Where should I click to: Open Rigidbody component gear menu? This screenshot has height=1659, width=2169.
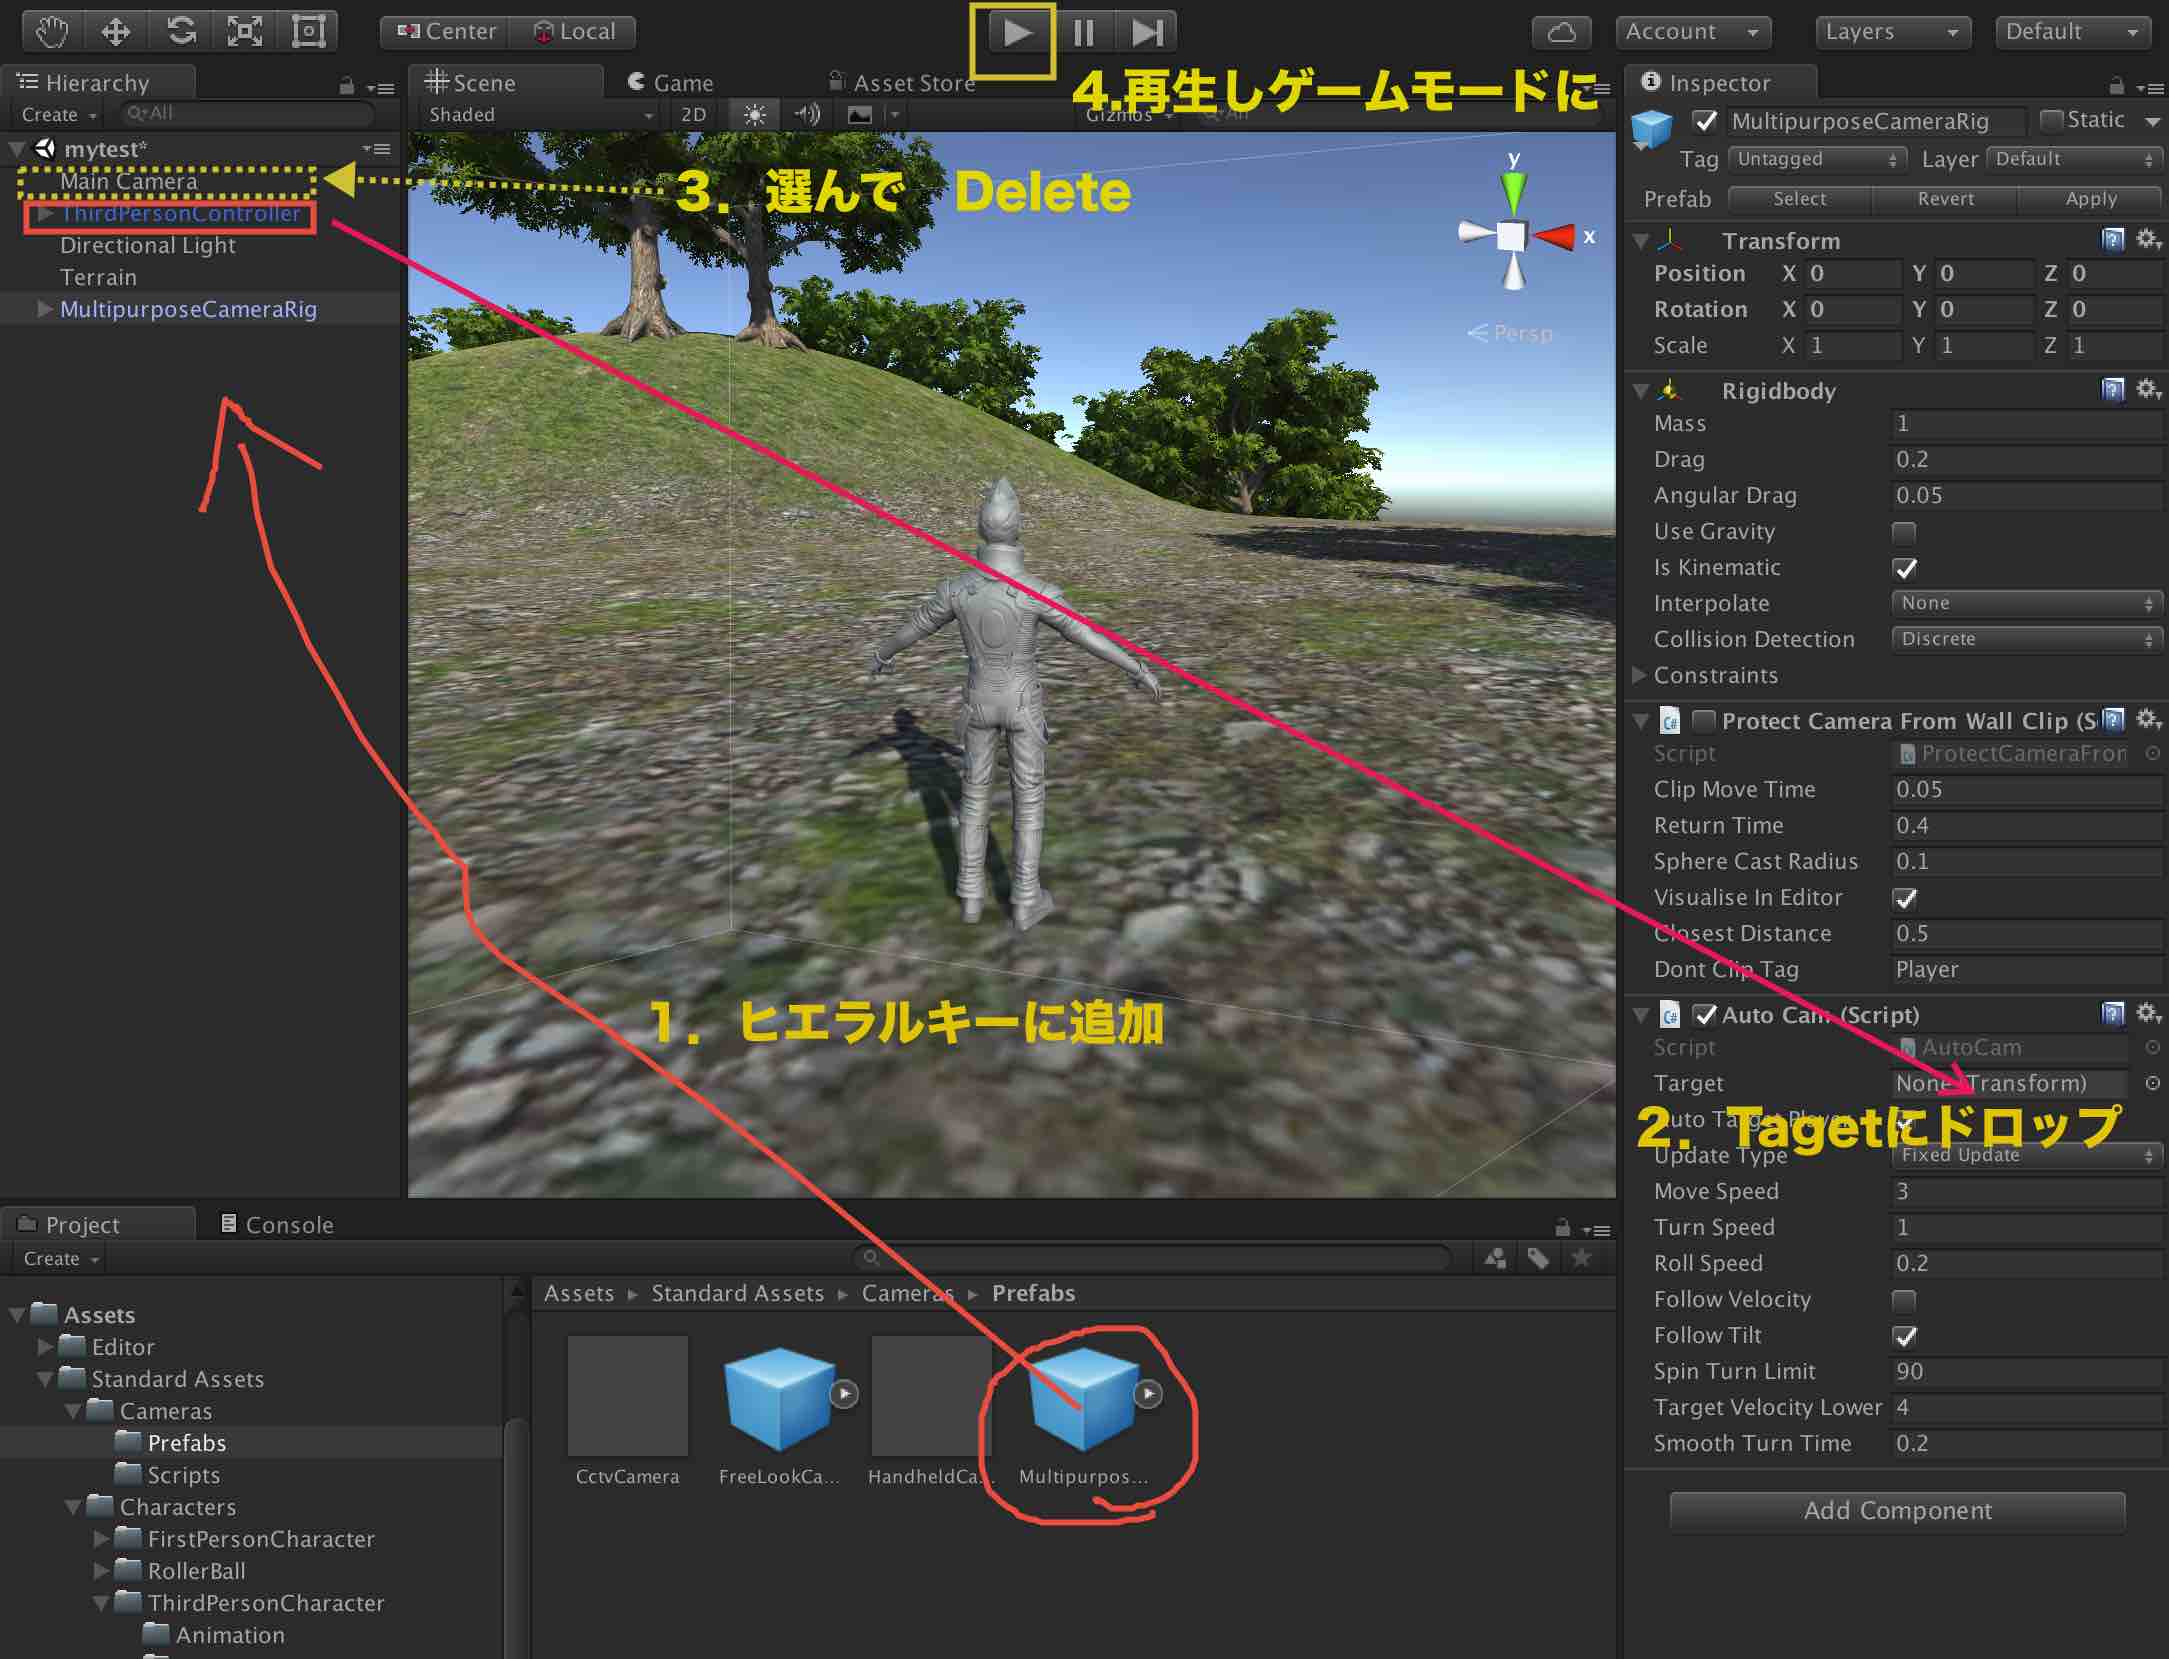coord(2149,390)
